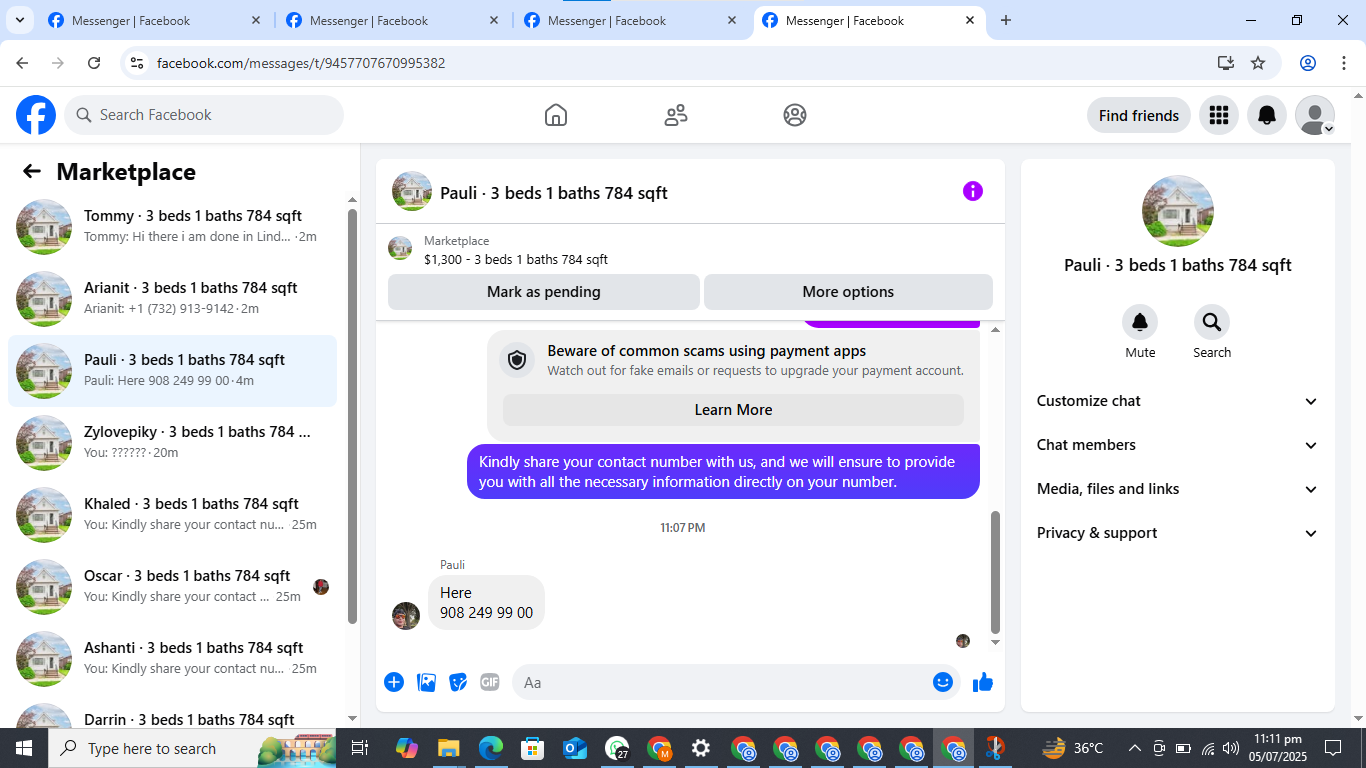Image resolution: width=1366 pixels, height=768 pixels.
Task: Open the browser install app icon
Action: [1226, 63]
